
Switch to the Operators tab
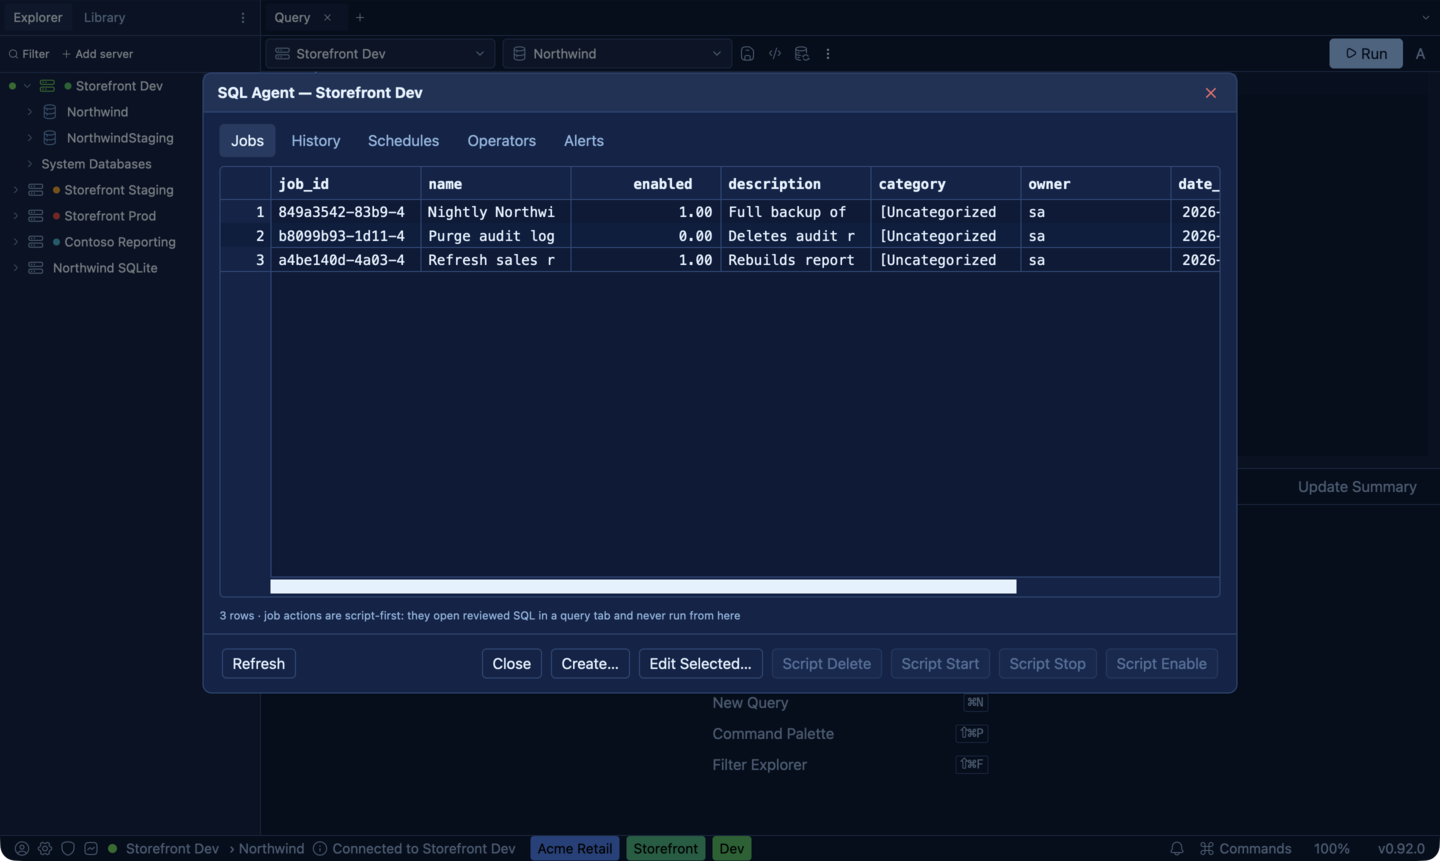coord(501,141)
